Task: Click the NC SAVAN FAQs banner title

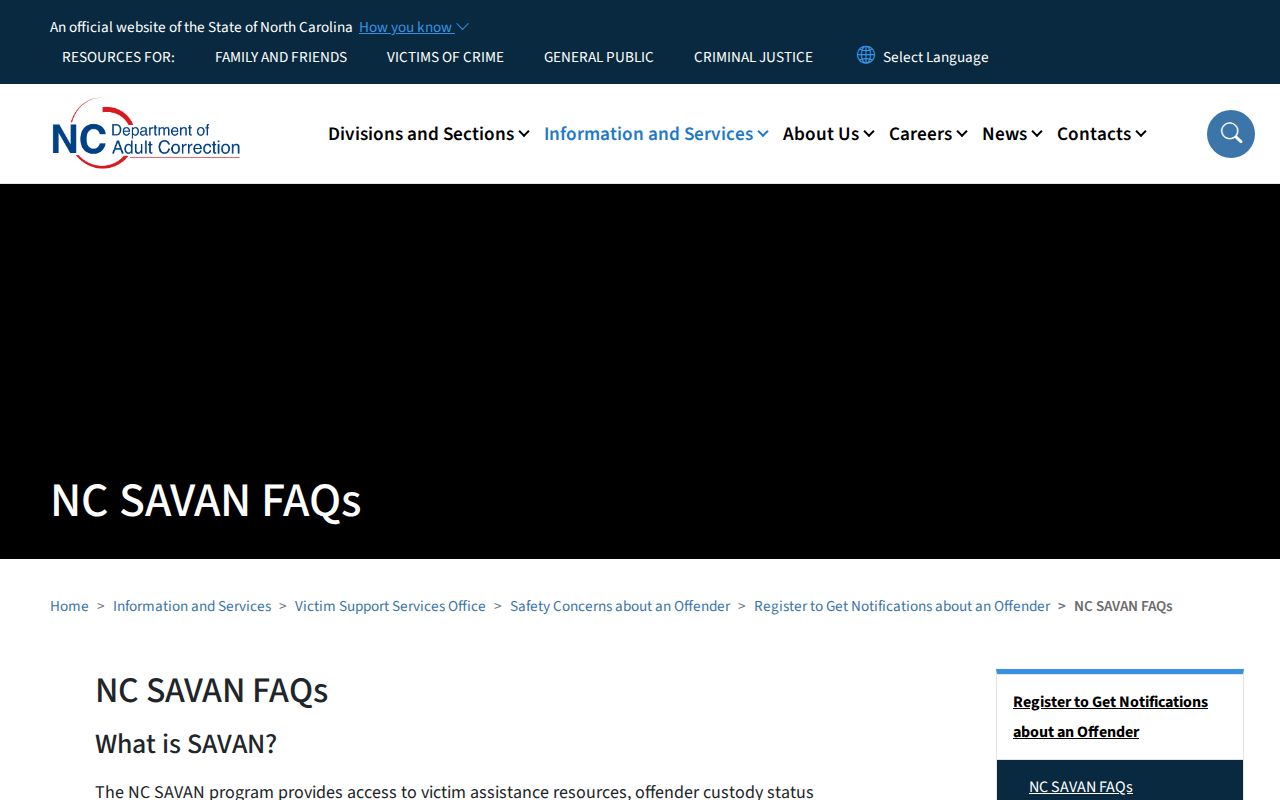Action: point(206,500)
